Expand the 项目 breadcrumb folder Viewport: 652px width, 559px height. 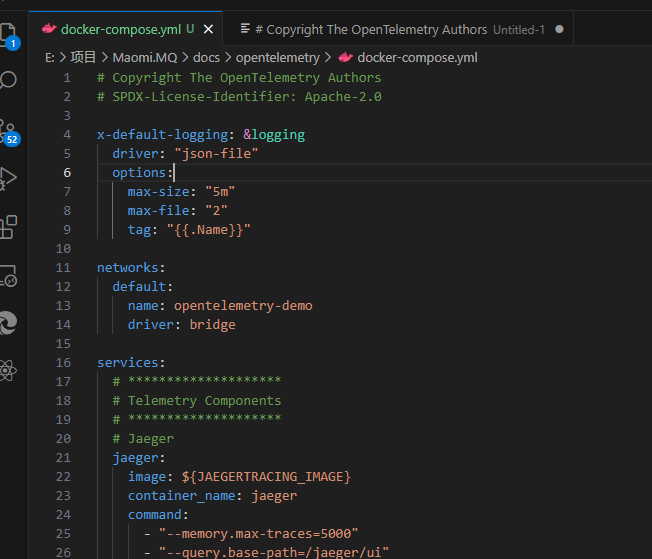click(x=83, y=57)
